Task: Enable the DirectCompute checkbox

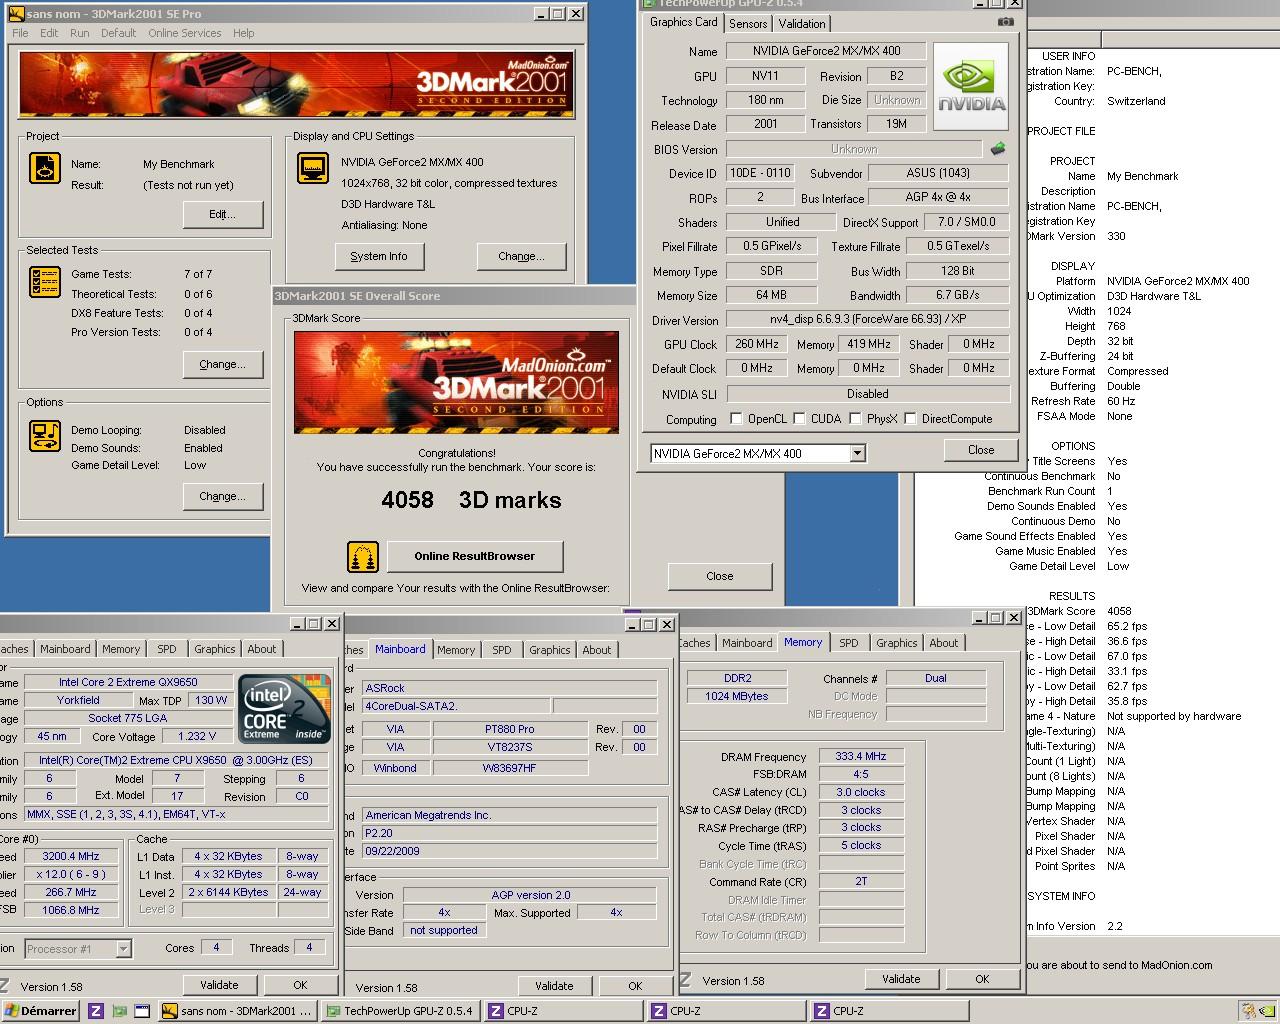Action: 910,419
